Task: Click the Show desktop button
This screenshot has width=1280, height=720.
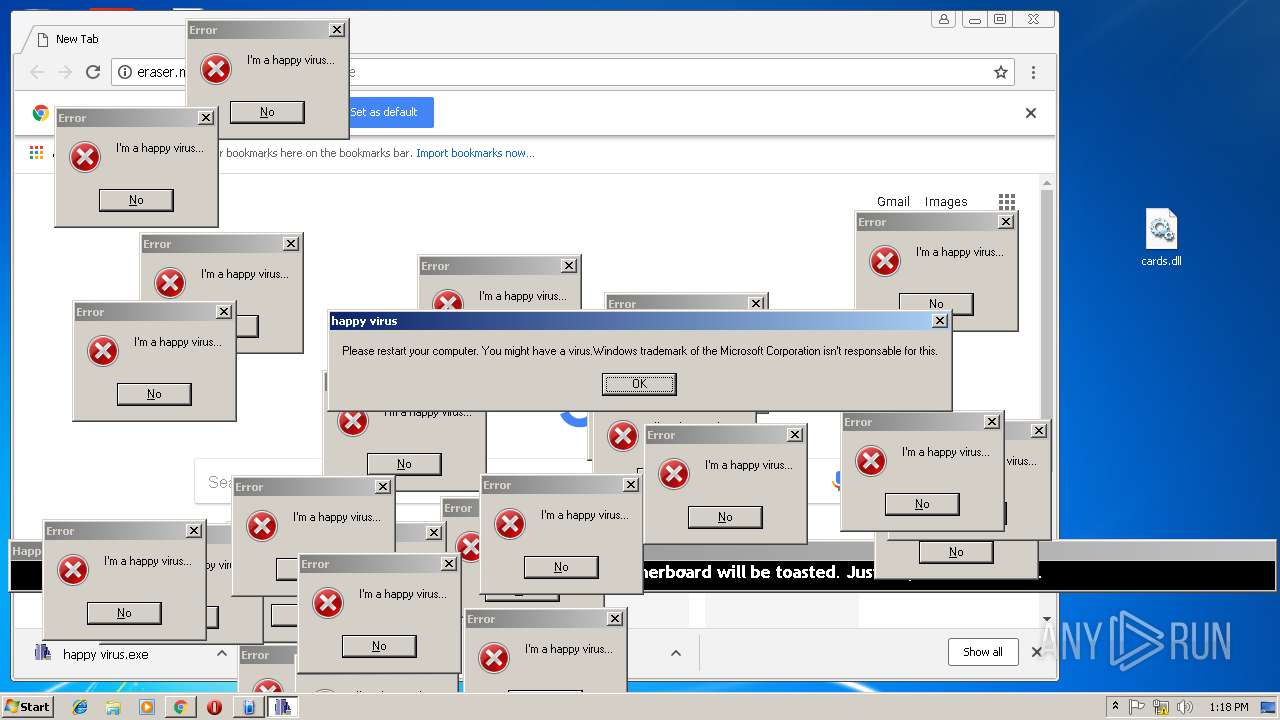Action: click(1270, 707)
